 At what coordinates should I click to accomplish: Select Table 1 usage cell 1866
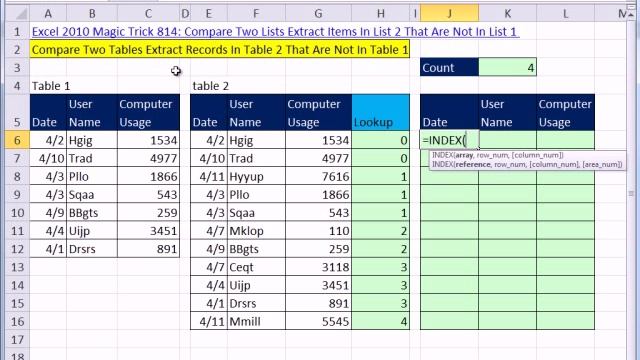pyautogui.click(x=149, y=176)
